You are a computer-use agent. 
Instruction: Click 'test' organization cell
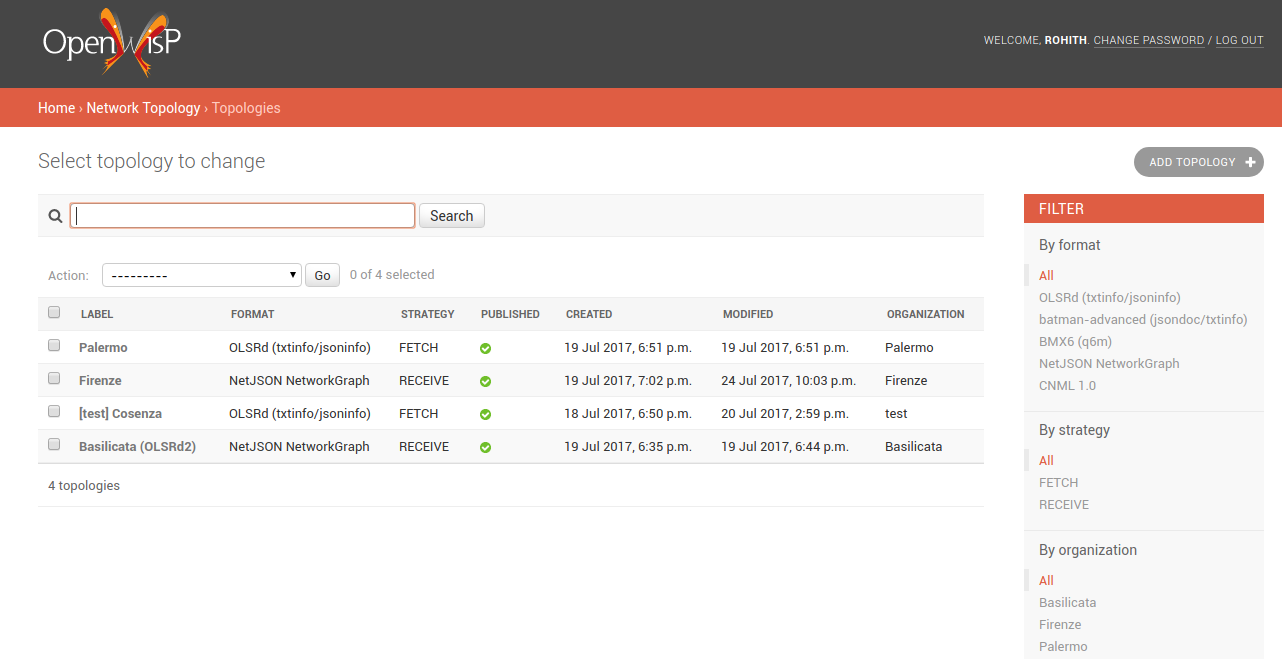click(896, 414)
